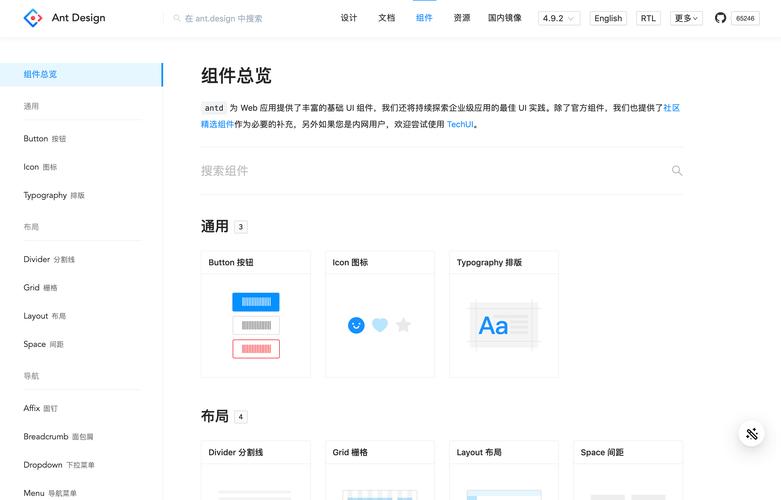This screenshot has height=500, width=781.
Task: Focus the 搜索组件 search field
Action: (430, 171)
